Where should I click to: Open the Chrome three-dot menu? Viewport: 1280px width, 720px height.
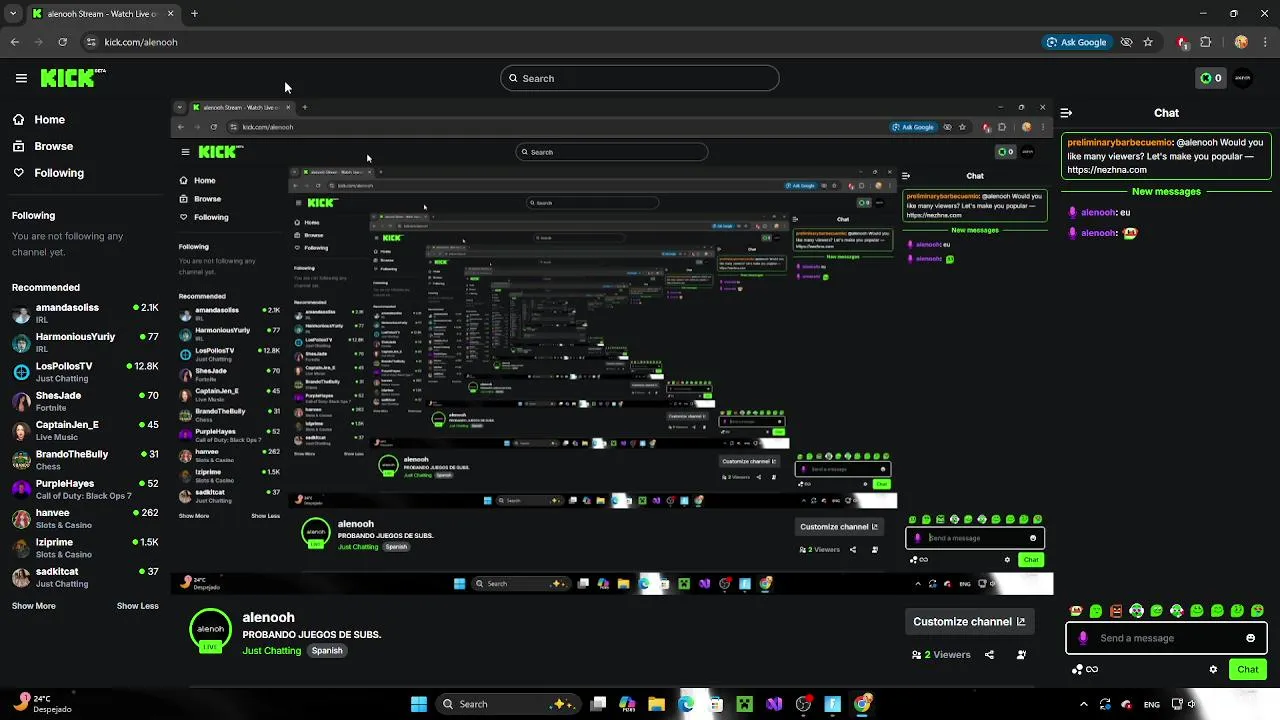pyautogui.click(x=1265, y=42)
